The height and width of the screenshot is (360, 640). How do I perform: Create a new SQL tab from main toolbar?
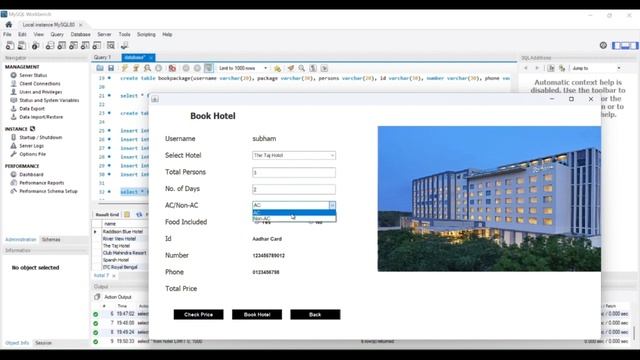click(x=10, y=46)
